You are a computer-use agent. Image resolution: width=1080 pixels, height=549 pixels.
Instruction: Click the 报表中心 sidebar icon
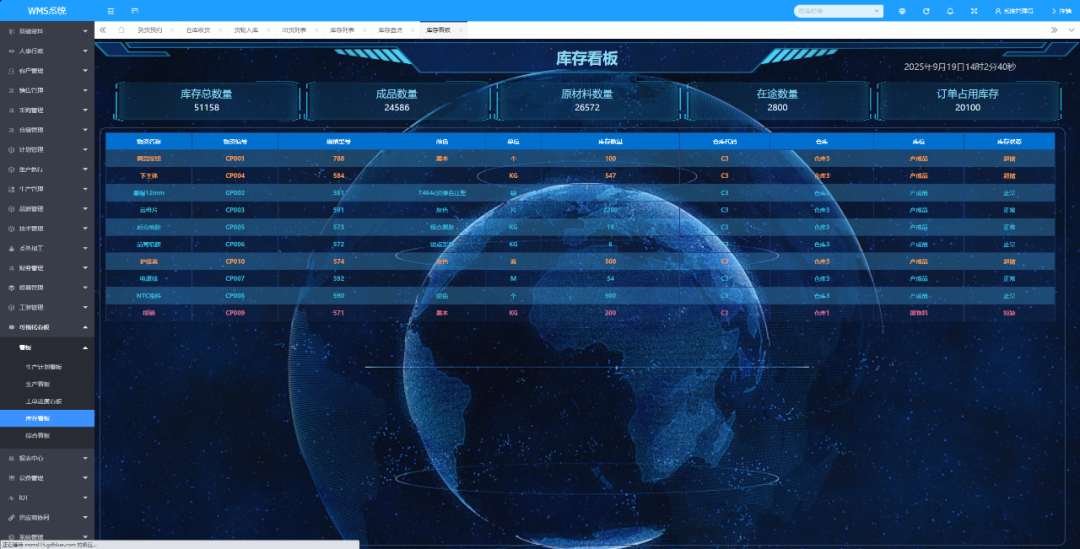pos(11,458)
